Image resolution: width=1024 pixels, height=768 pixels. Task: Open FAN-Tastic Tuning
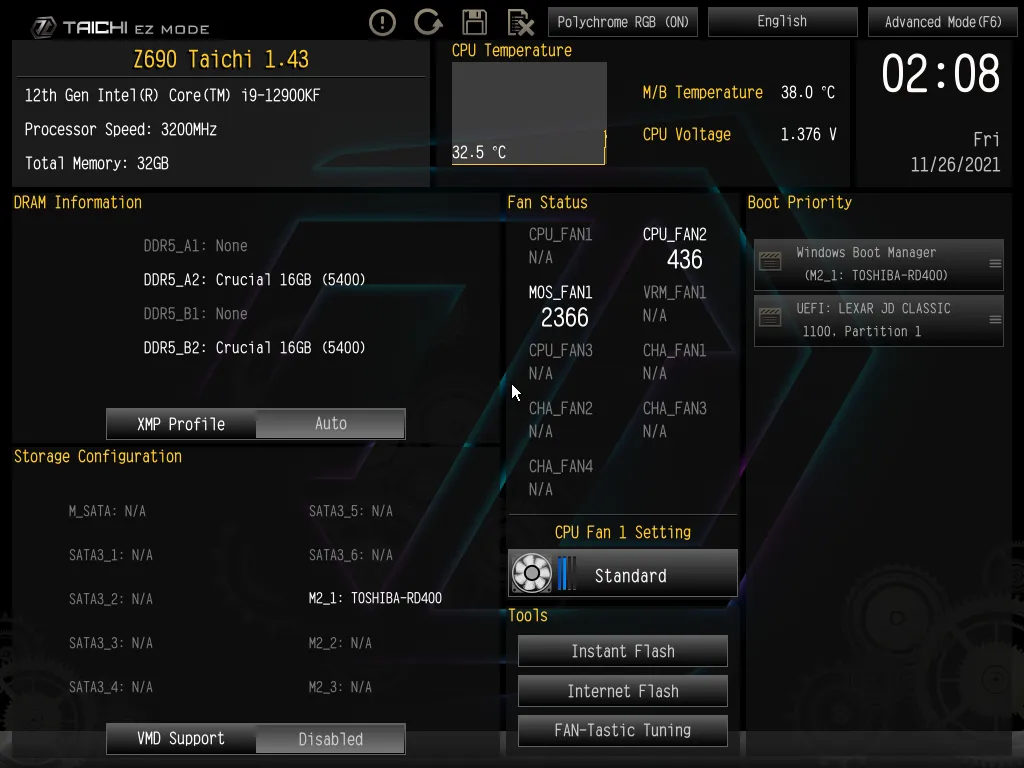click(623, 730)
